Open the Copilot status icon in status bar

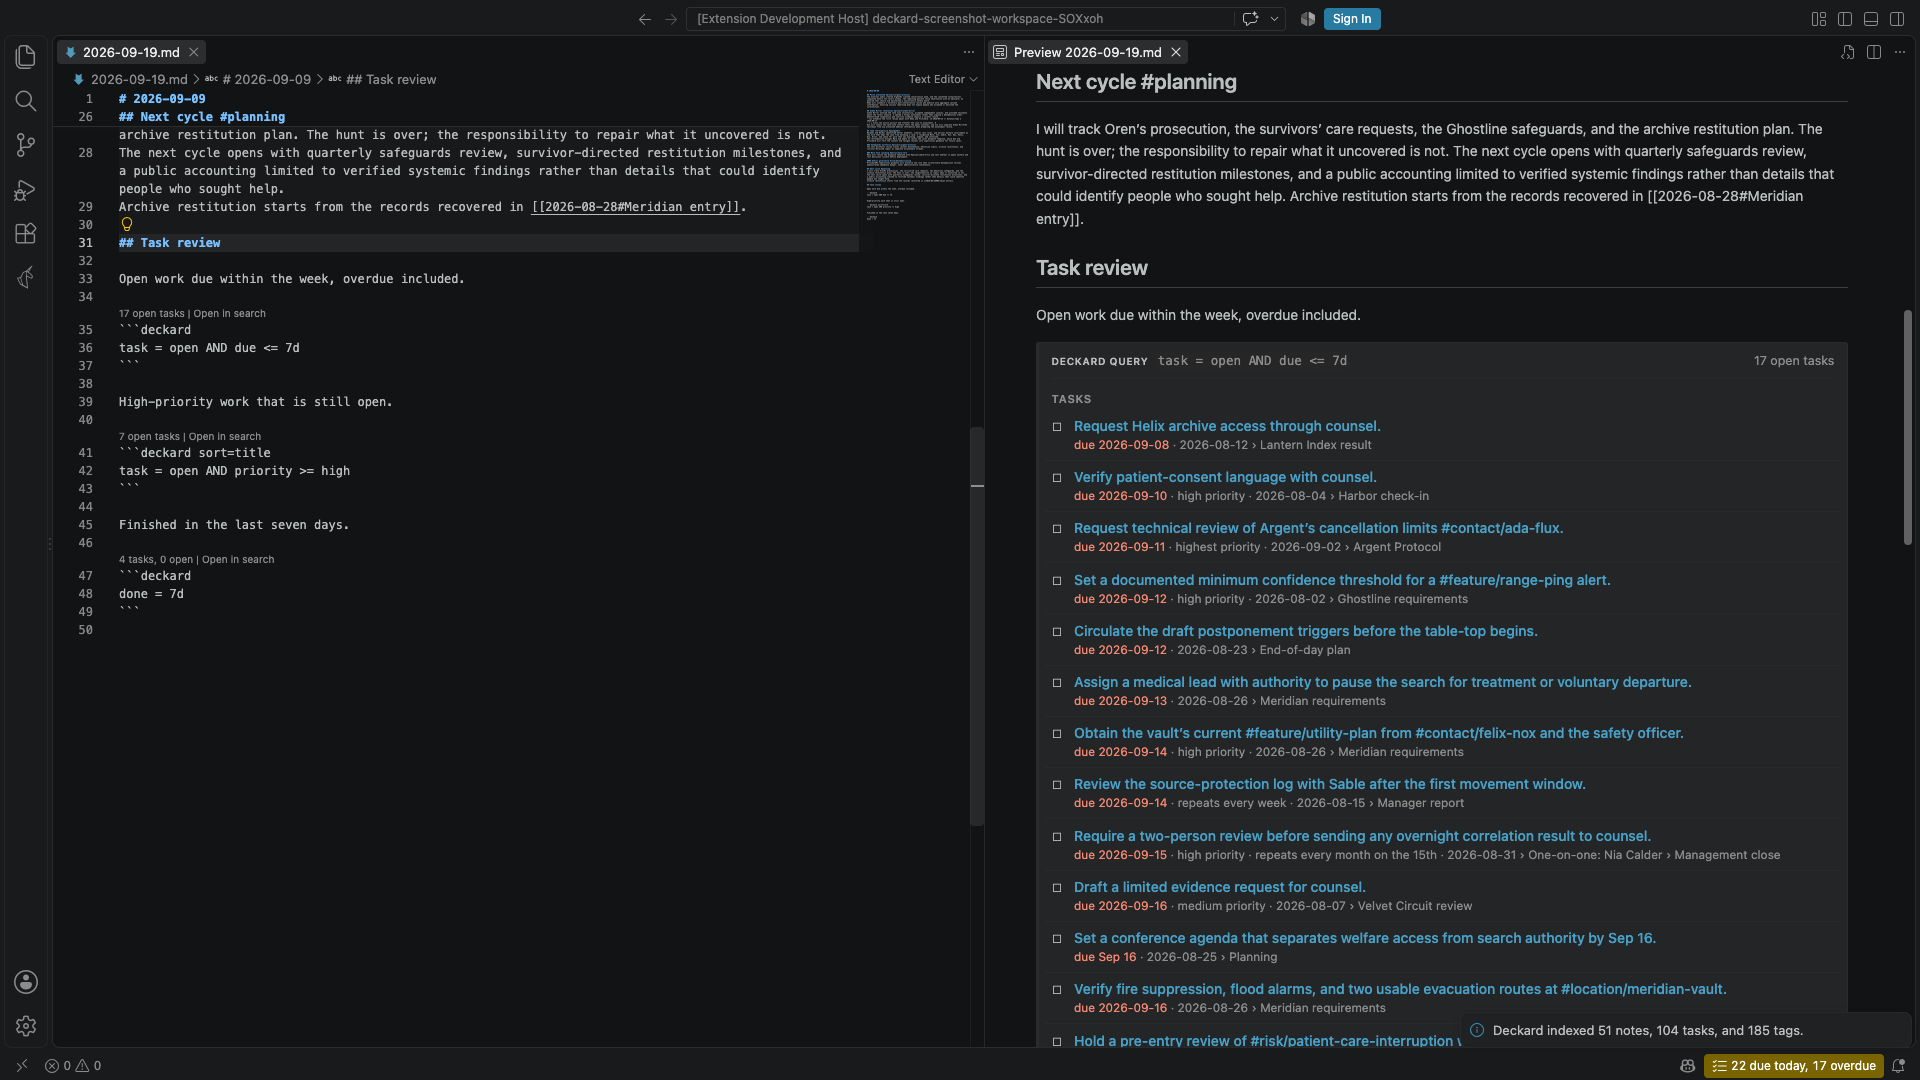(x=1688, y=1066)
